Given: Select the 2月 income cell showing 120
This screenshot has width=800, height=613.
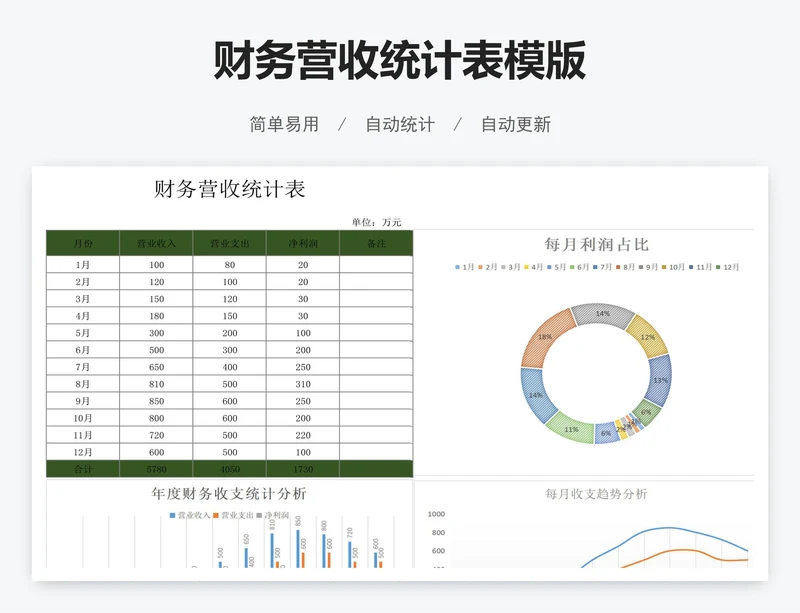Looking at the screenshot, I should pyautogui.click(x=156, y=282).
